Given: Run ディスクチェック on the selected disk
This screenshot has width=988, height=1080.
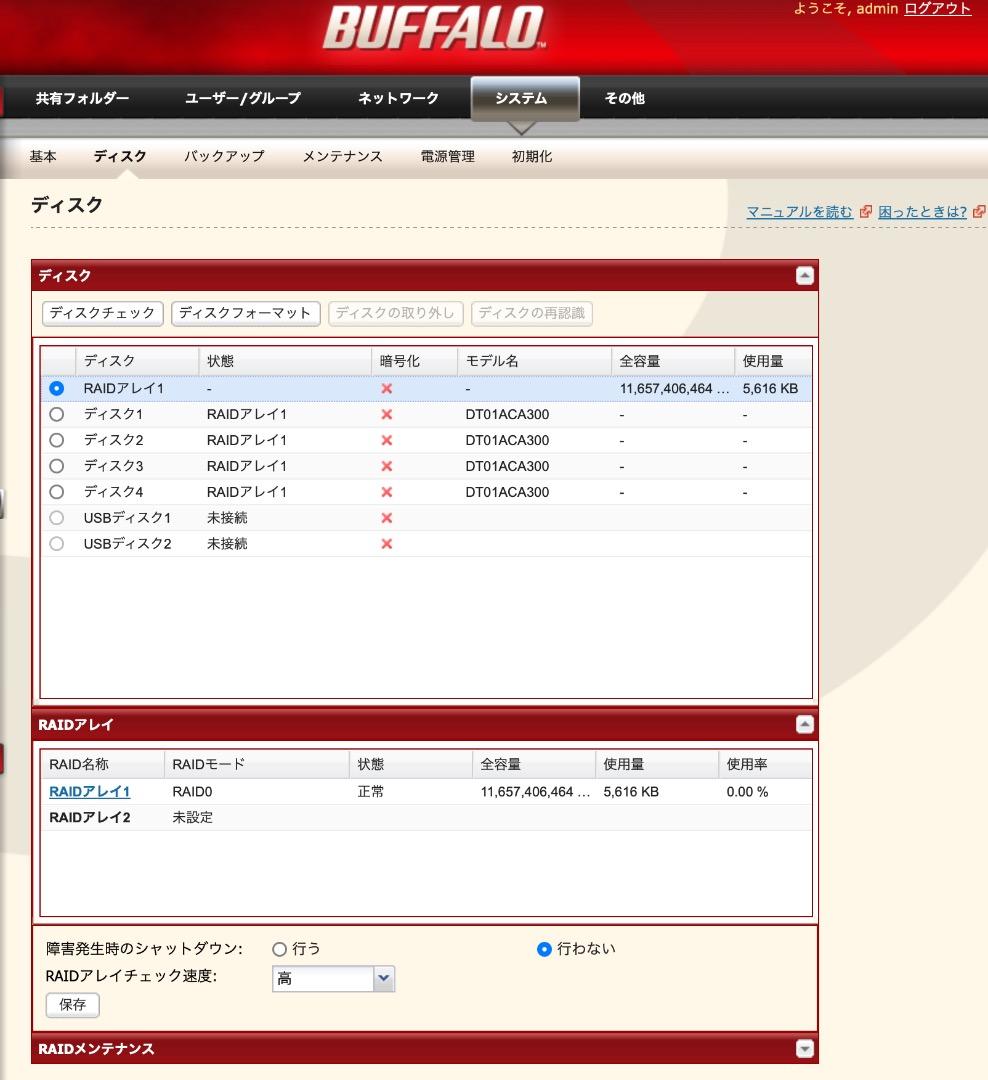Looking at the screenshot, I should tap(100, 313).
